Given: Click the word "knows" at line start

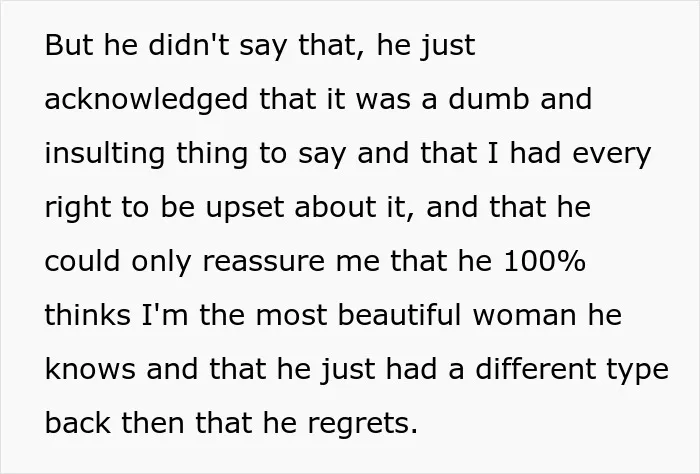Looking at the screenshot, I should tap(90, 369).
